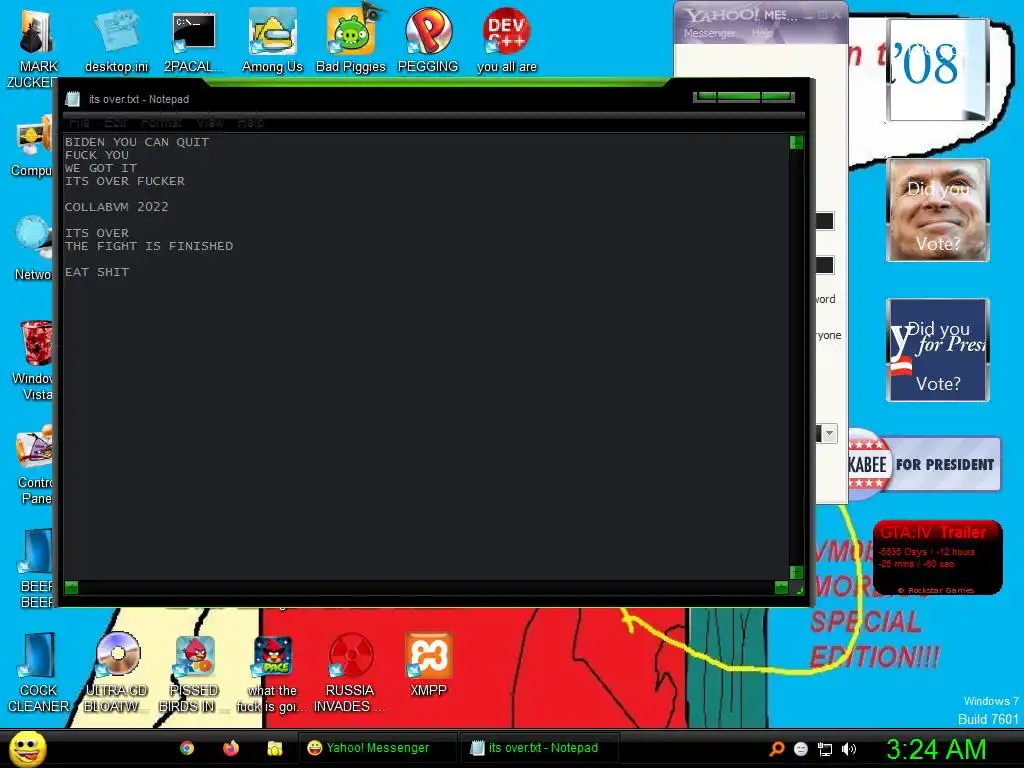Open the dimmed Notepad Help menu
Image resolution: width=1024 pixels, height=768 pixels.
tap(251, 122)
